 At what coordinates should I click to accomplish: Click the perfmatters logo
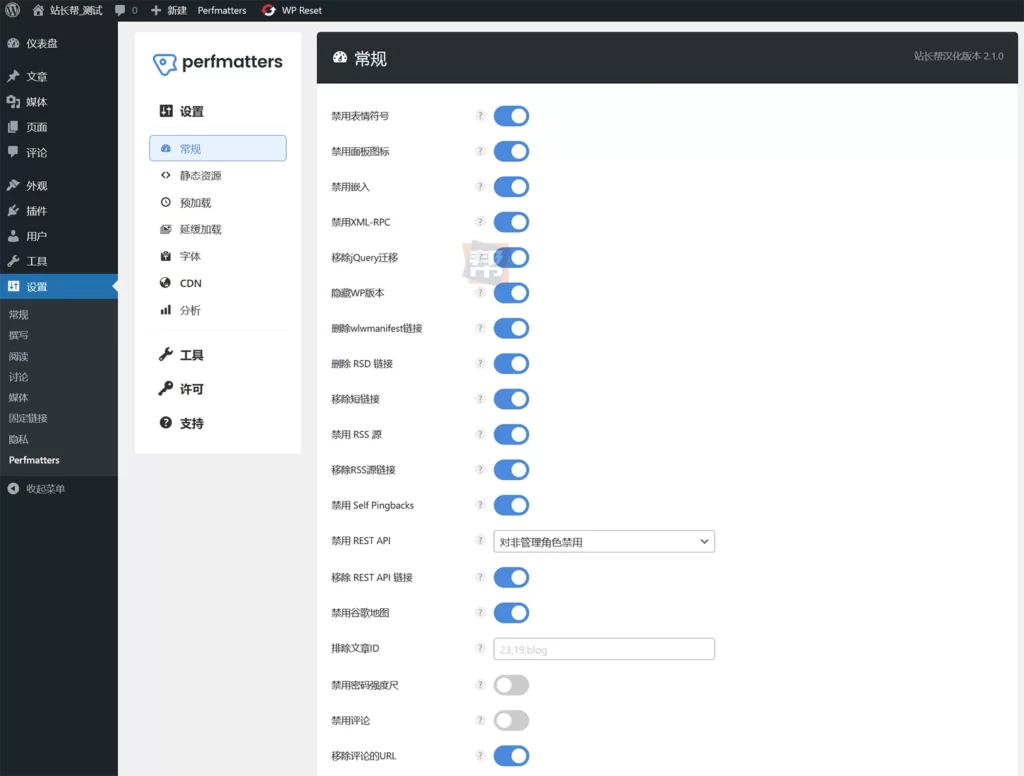[217, 63]
